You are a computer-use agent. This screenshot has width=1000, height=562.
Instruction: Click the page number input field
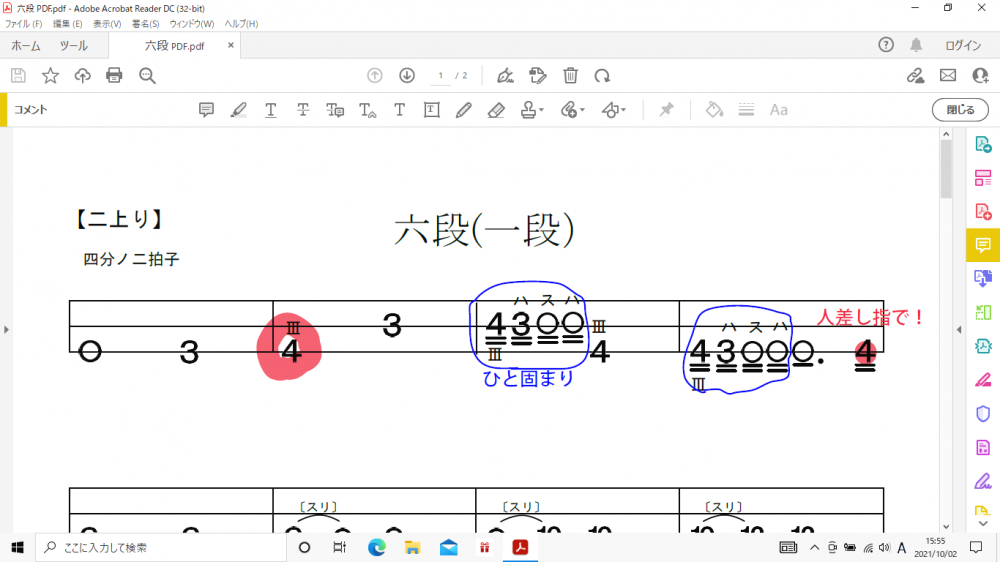point(440,76)
